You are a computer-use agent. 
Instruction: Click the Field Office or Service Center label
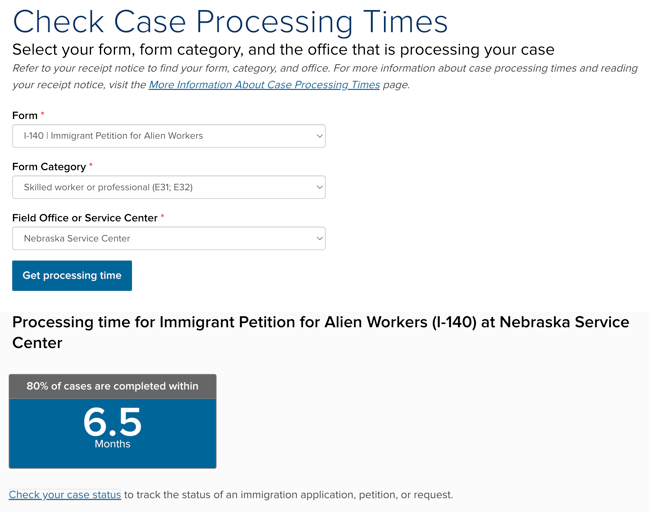85,218
